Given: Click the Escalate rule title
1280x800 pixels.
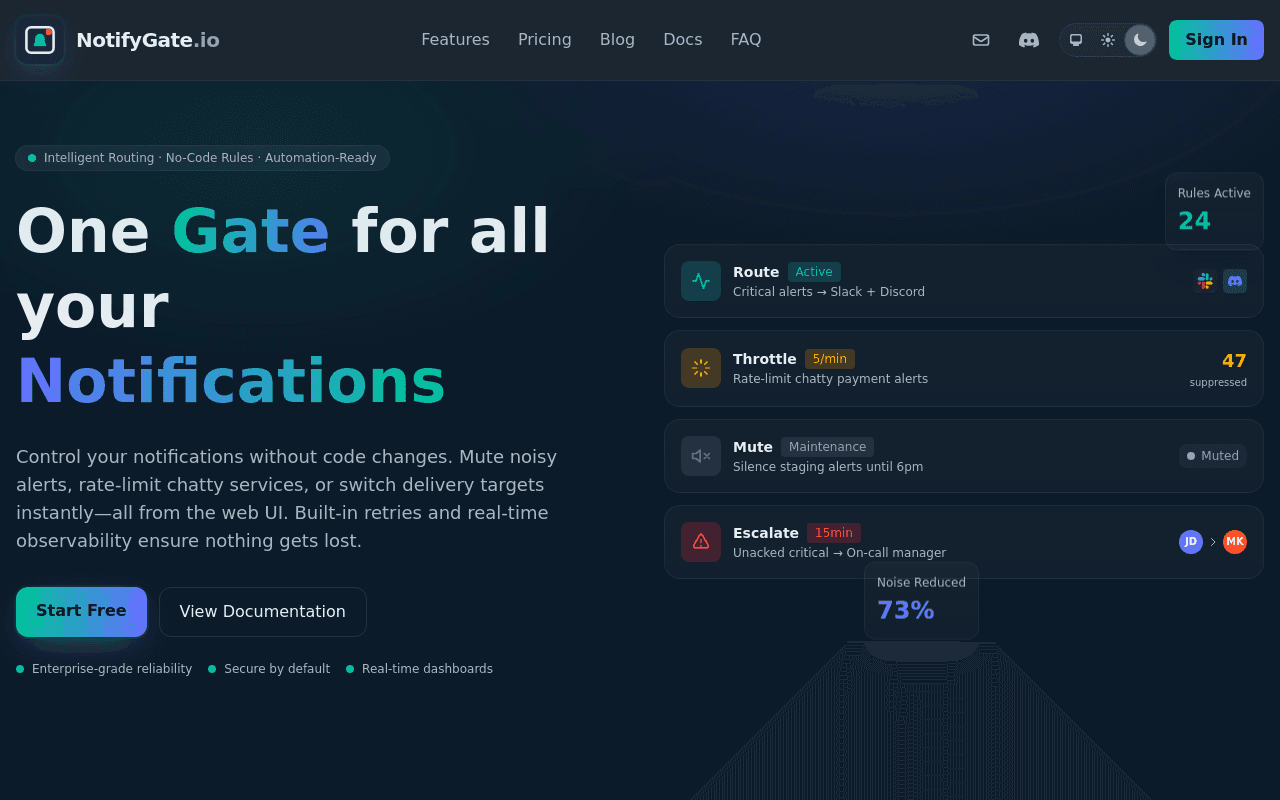Looking at the screenshot, I should 766,533.
